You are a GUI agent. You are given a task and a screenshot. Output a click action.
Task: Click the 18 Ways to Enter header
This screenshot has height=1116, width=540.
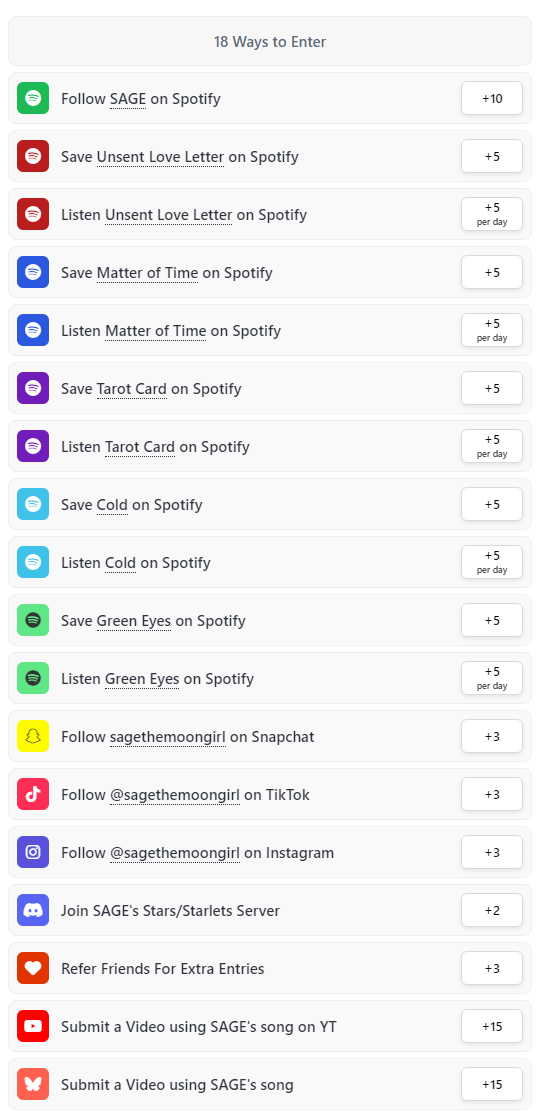270,41
